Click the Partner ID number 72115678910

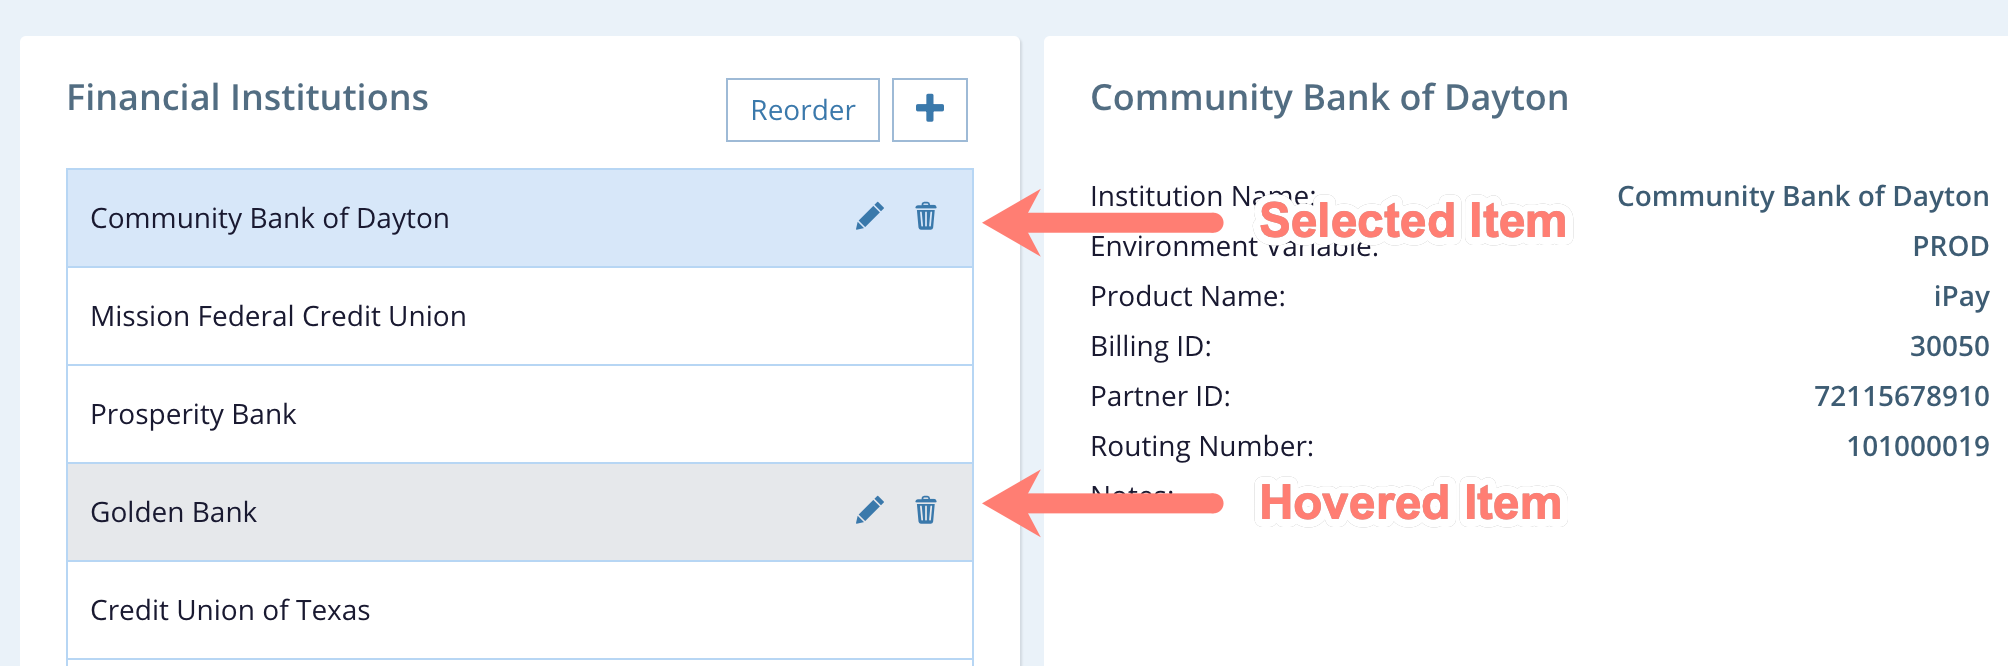point(1901,396)
